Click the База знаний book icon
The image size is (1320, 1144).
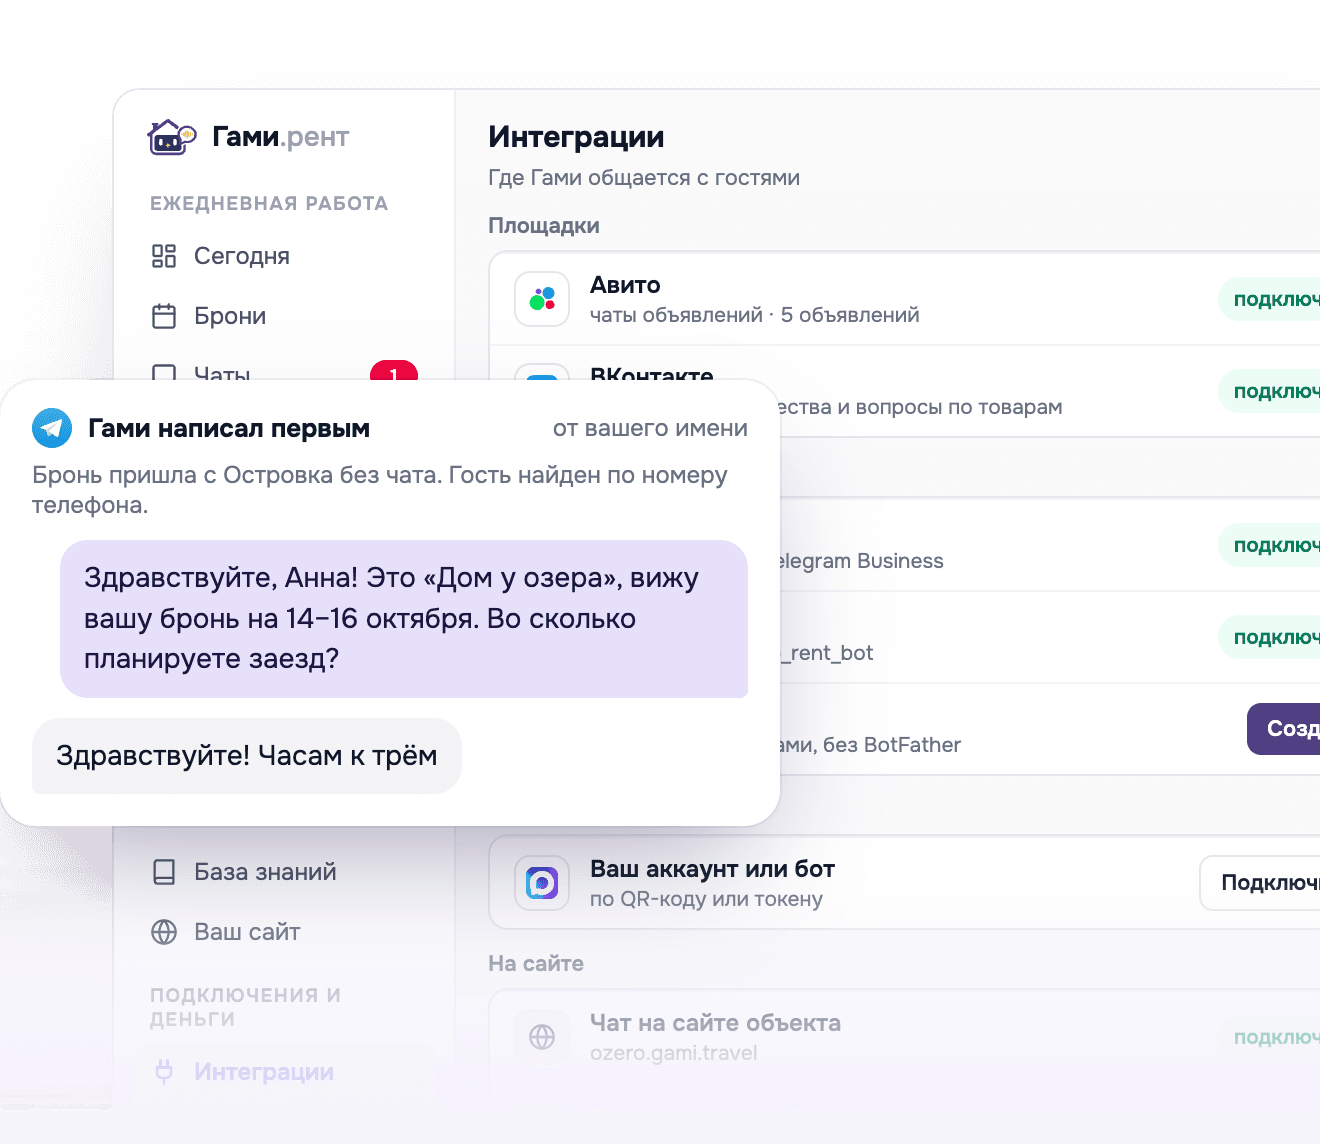pos(164,872)
